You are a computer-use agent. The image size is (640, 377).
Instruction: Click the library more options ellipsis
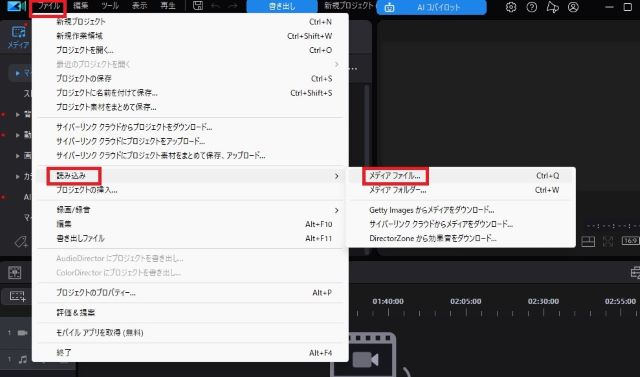pyautogui.click(x=353, y=68)
